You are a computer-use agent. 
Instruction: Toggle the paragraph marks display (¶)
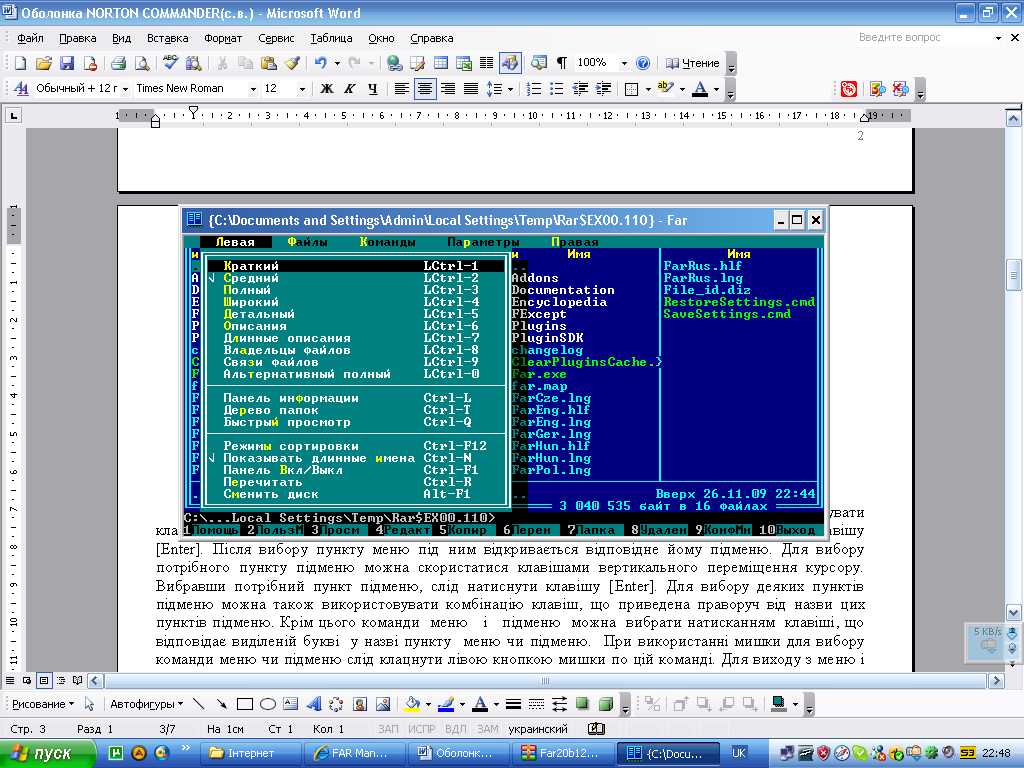coord(562,63)
